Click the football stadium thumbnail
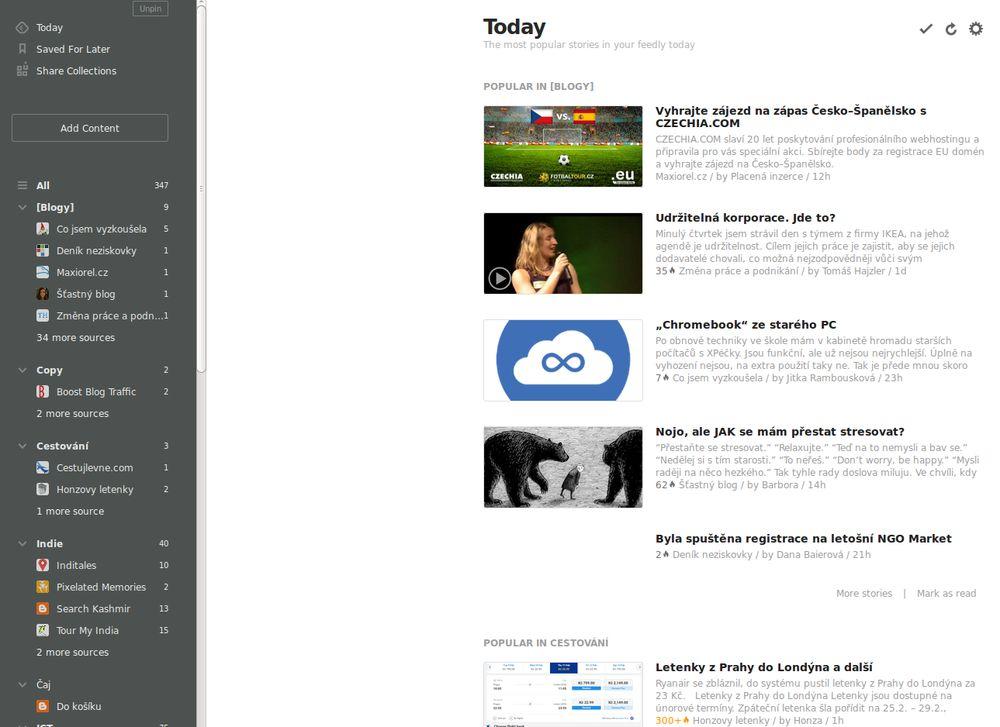This screenshot has width=1000, height=727. click(x=563, y=146)
